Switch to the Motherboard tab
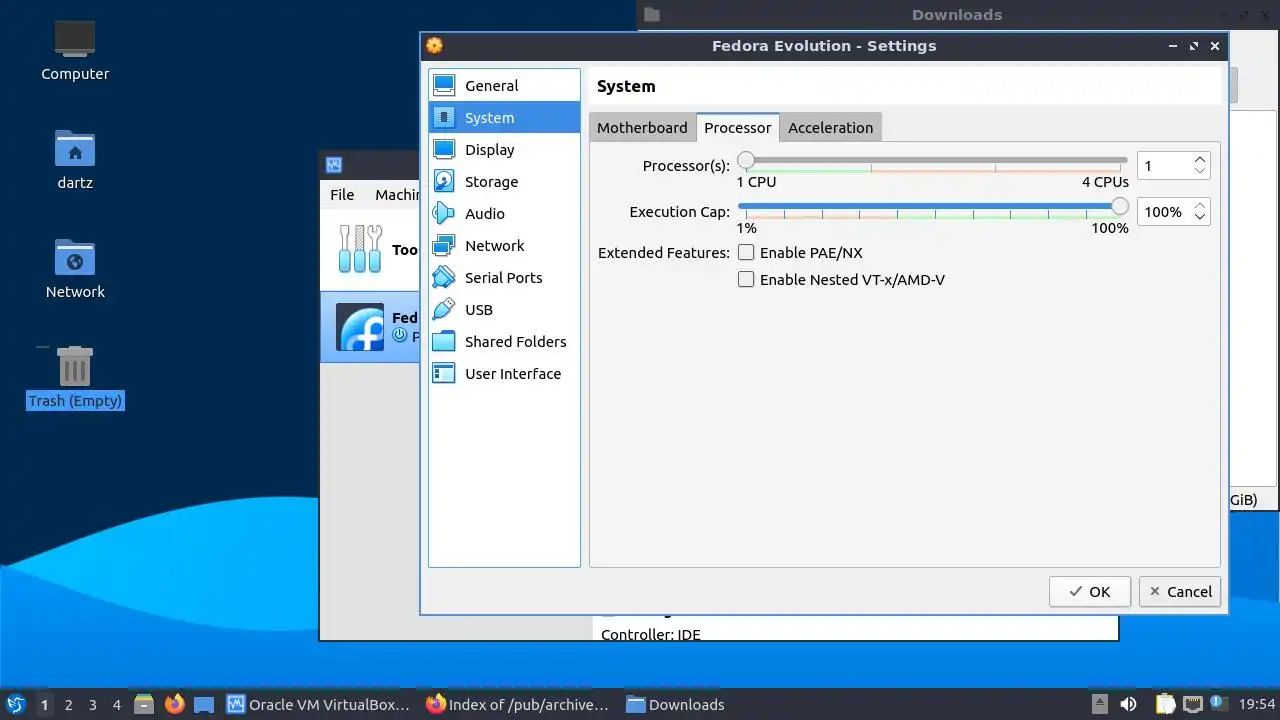The height and width of the screenshot is (720, 1280). click(x=642, y=128)
